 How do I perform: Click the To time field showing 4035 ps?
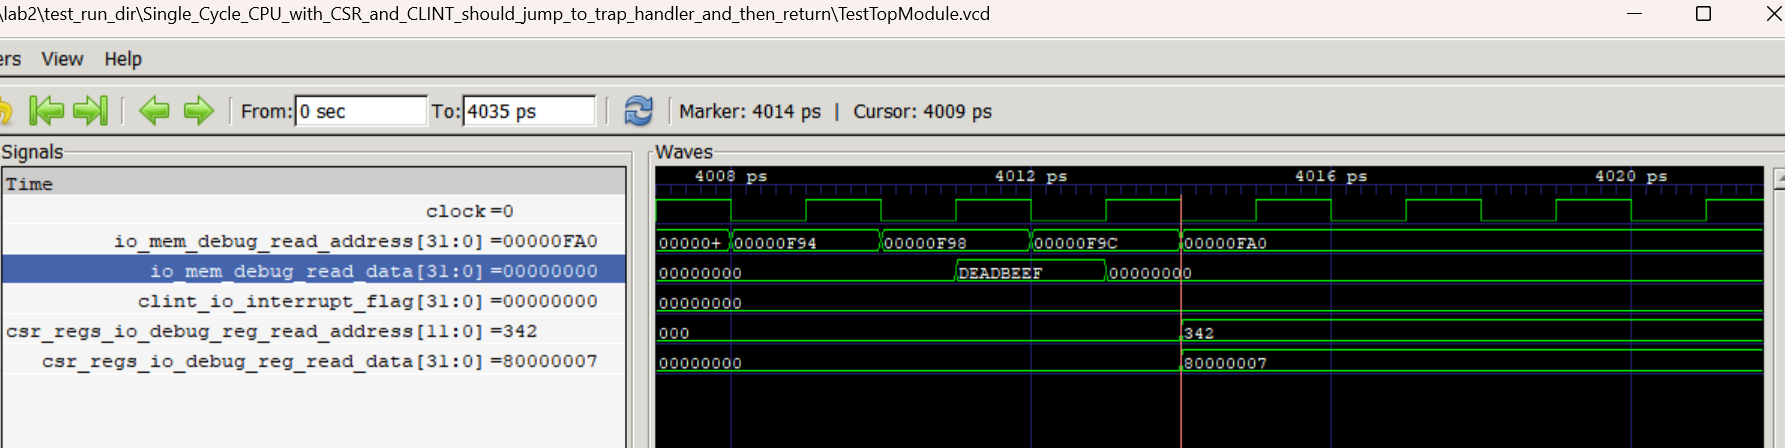529,111
